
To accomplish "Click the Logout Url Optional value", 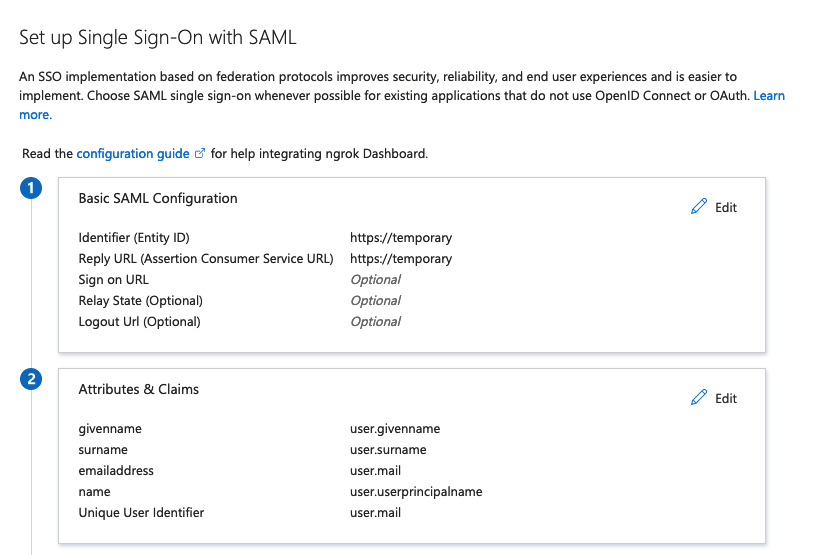I will [375, 321].
